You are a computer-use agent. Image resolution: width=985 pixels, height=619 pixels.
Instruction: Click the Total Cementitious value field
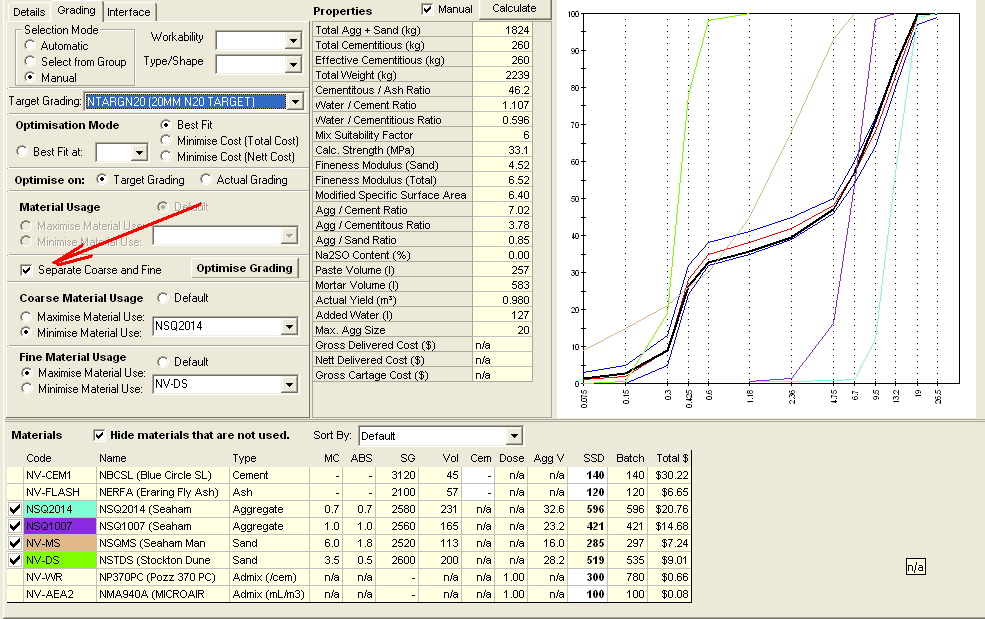pyautogui.click(x=504, y=45)
